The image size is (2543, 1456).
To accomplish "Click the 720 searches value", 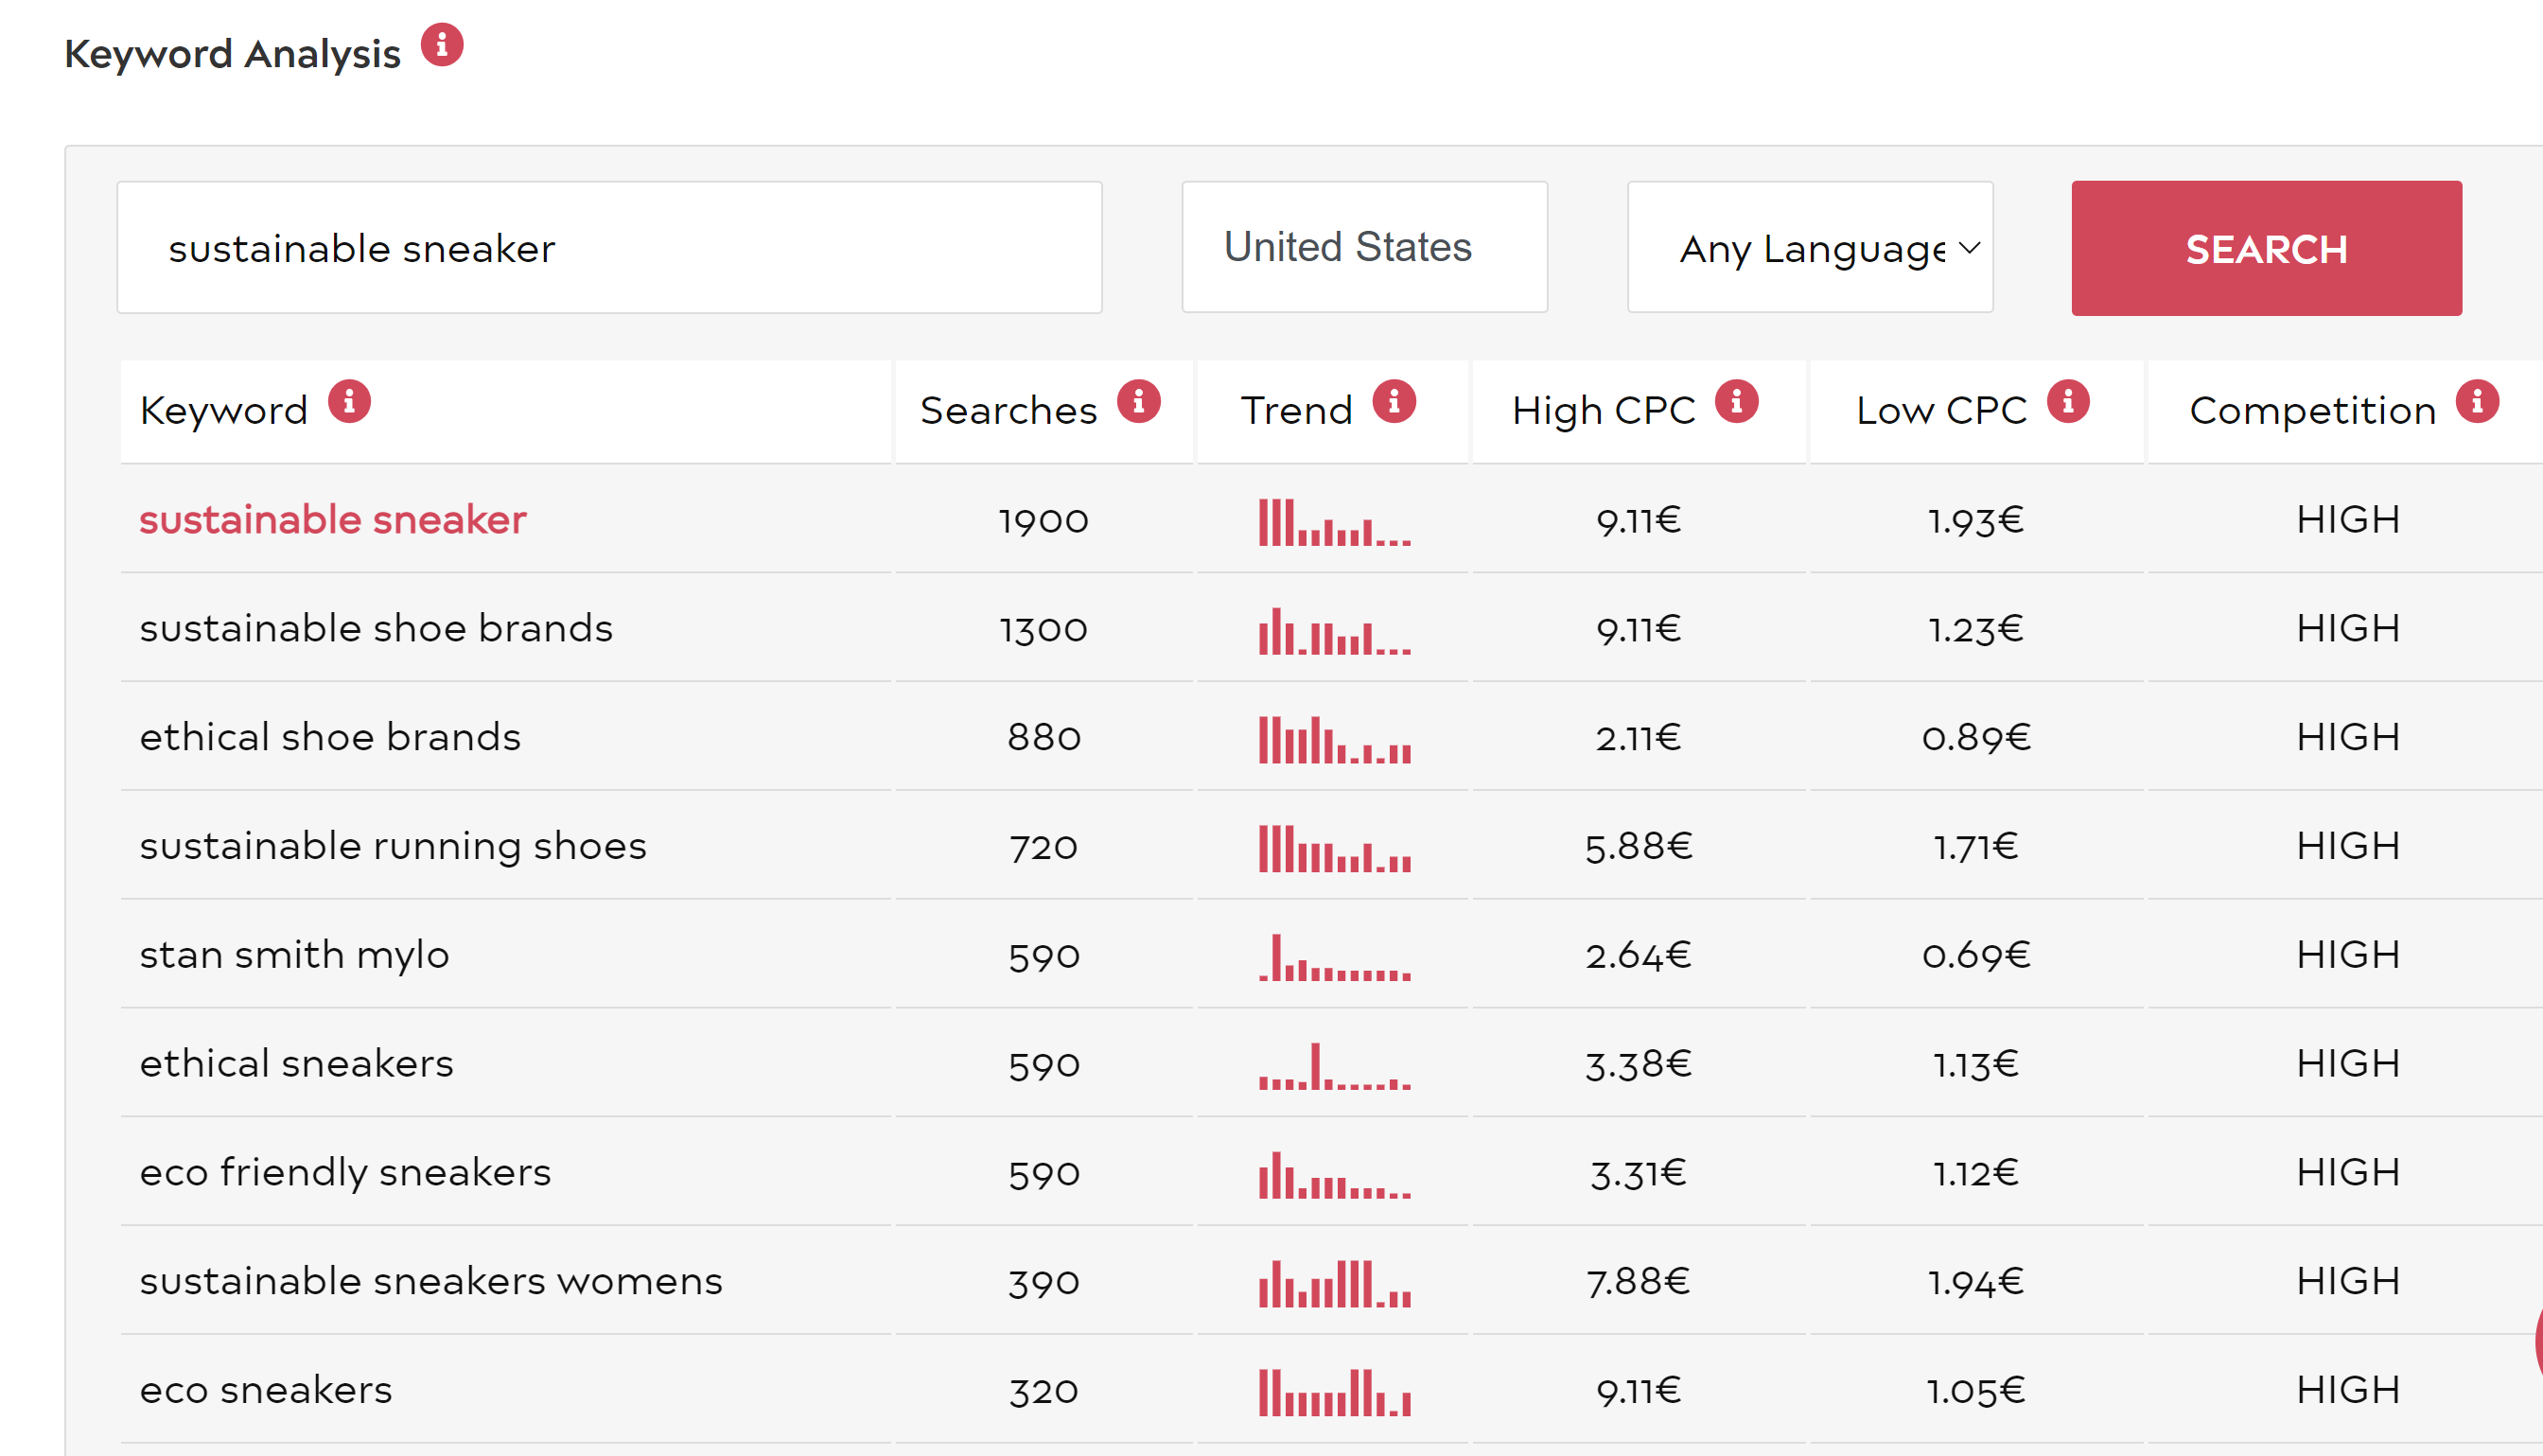I will [1043, 848].
